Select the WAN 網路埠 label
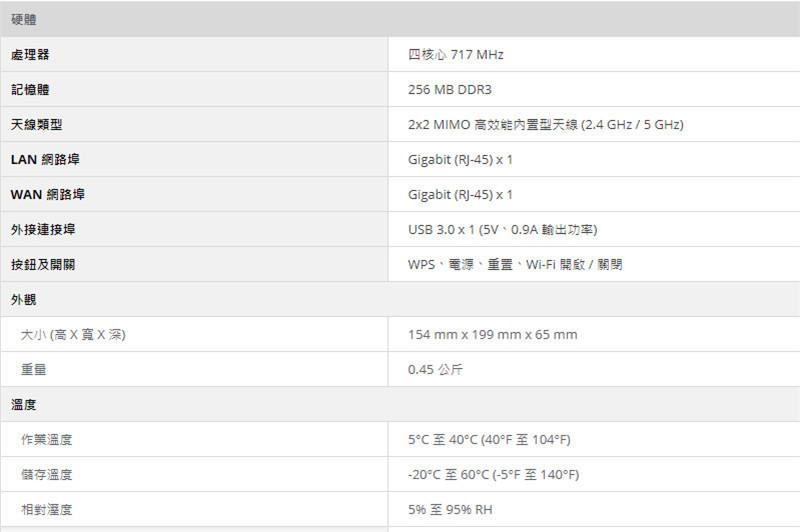Viewport: 800px width, 532px height. tap(48, 194)
